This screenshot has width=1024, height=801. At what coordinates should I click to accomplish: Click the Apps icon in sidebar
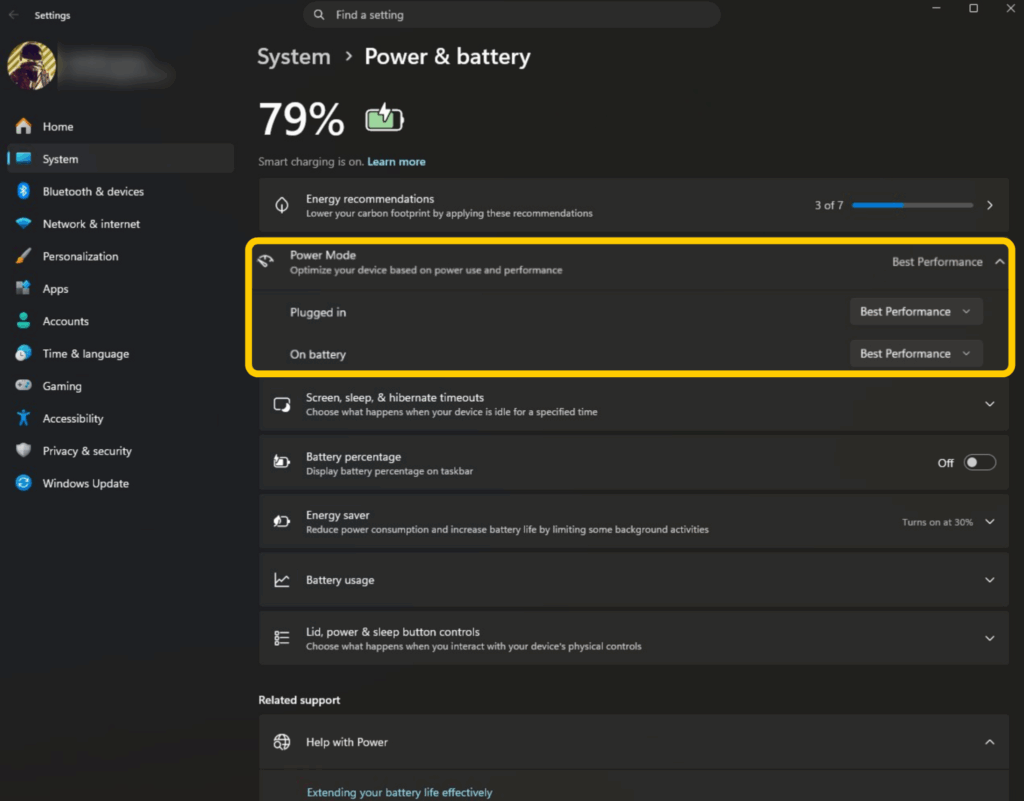tap(24, 288)
